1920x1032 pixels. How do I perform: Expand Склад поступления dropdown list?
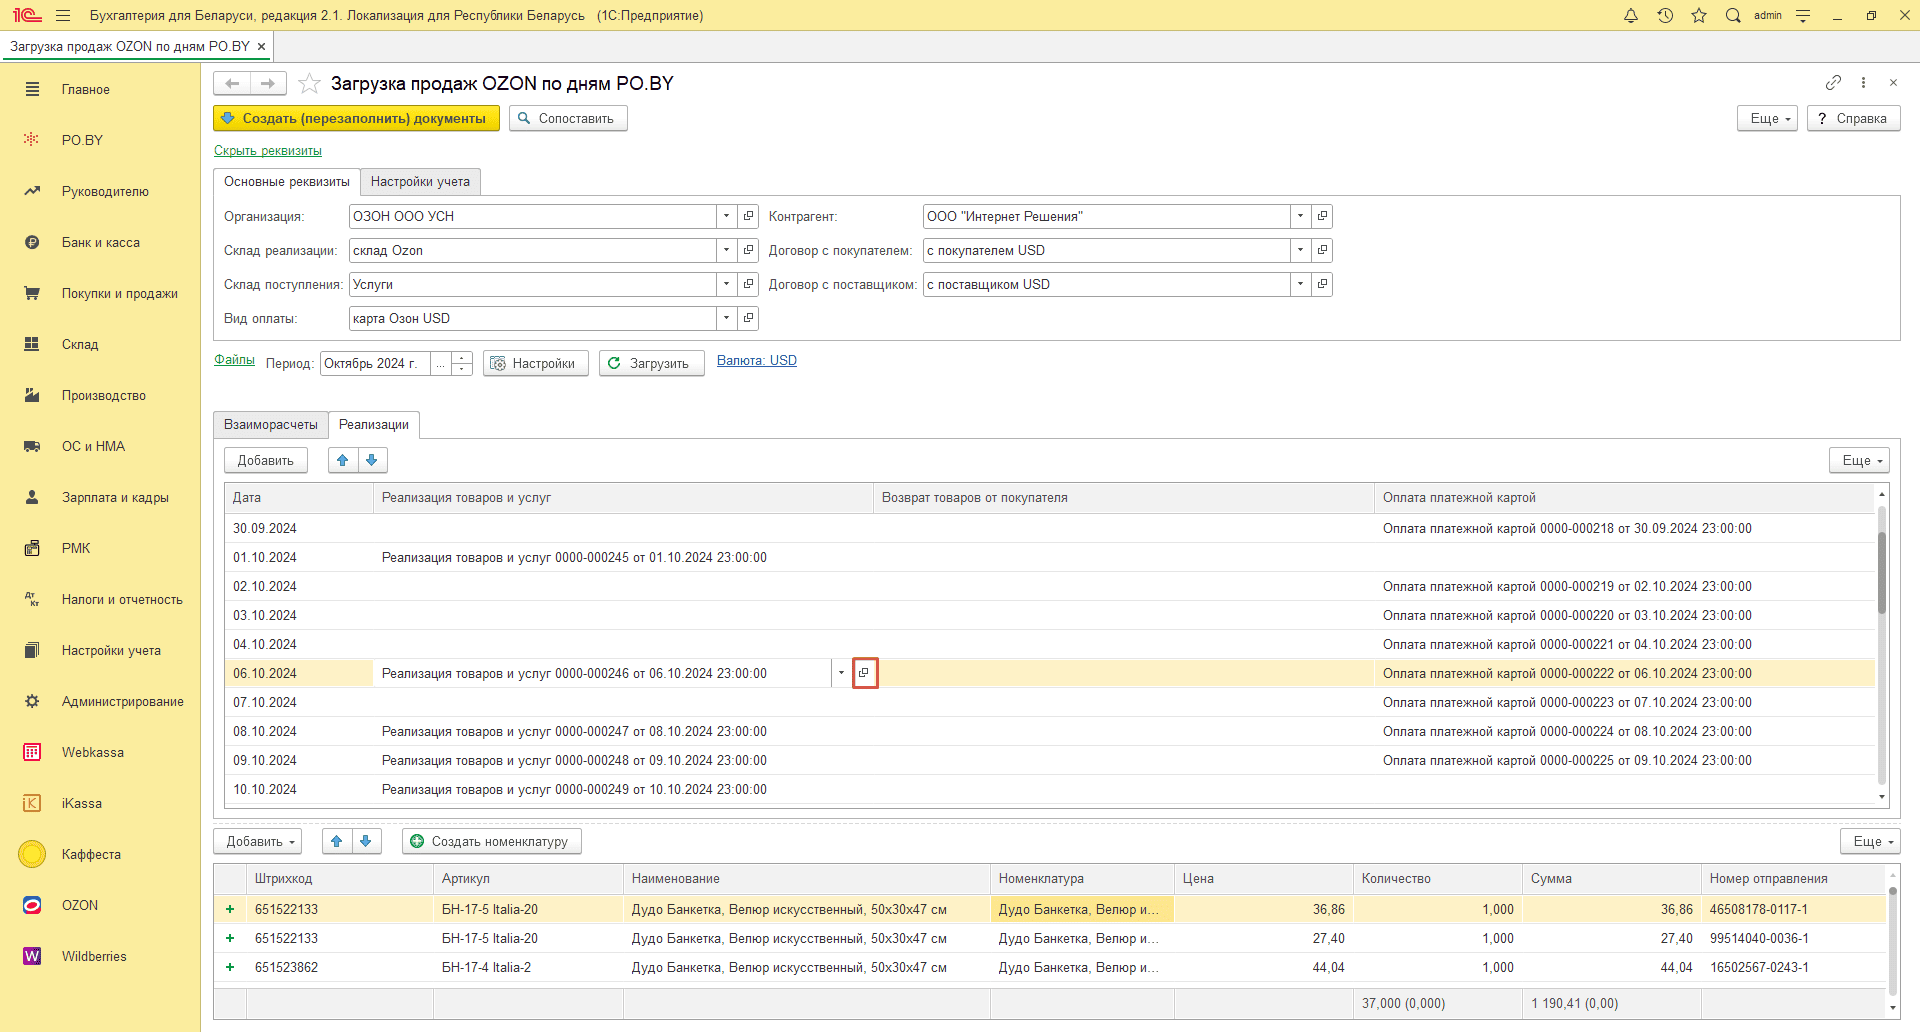pyautogui.click(x=727, y=284)
